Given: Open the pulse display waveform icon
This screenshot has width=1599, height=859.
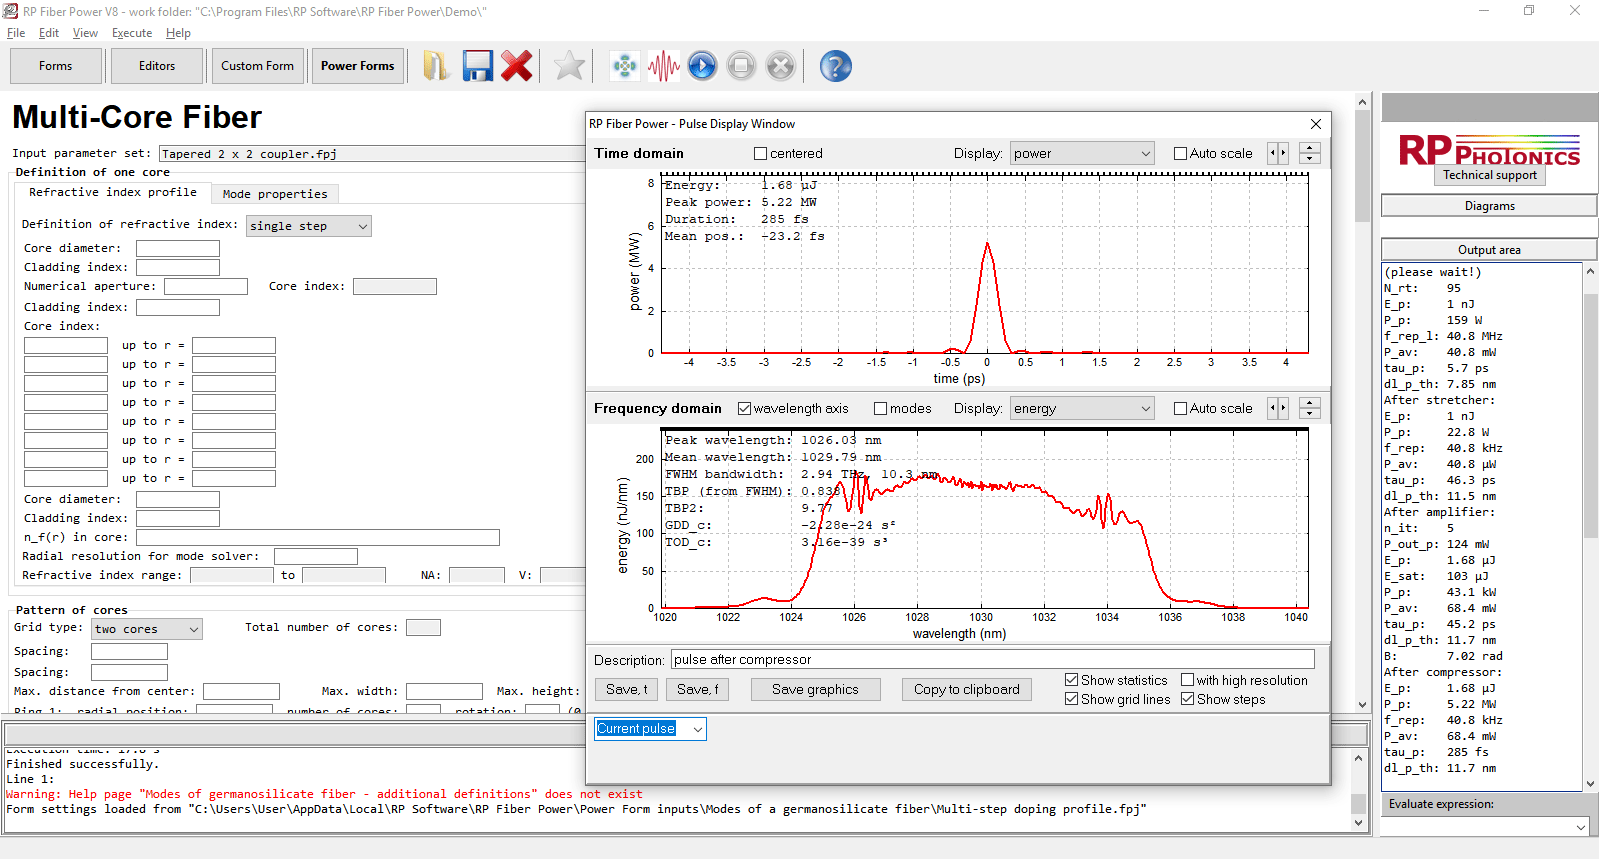Looking at the screenshot, I should click(663, 66).
